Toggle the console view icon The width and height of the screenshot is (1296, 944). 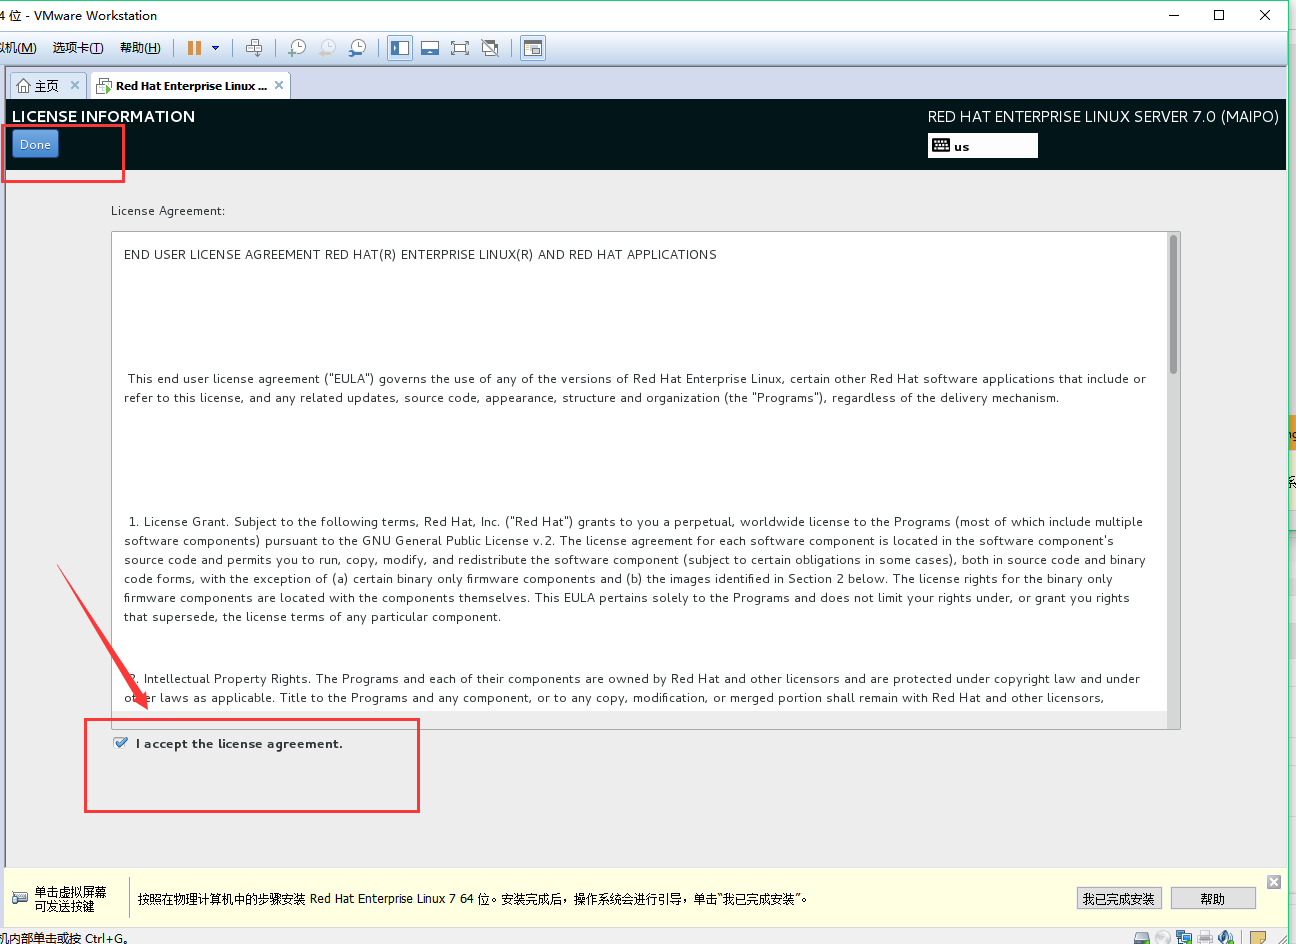tap(533, 48)
